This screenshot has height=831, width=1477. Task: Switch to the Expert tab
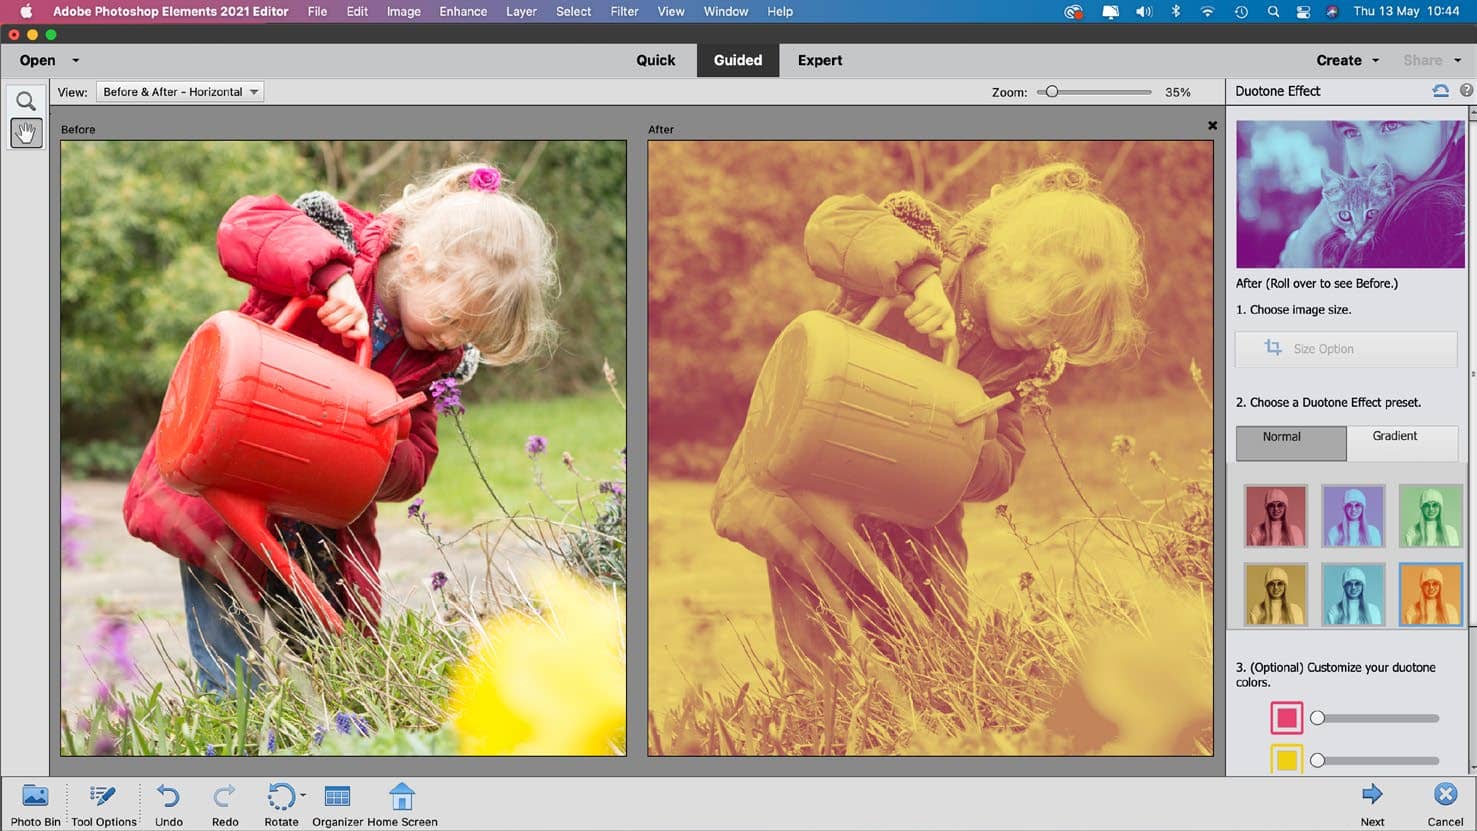pyautogui.click(x=819, y=60)
